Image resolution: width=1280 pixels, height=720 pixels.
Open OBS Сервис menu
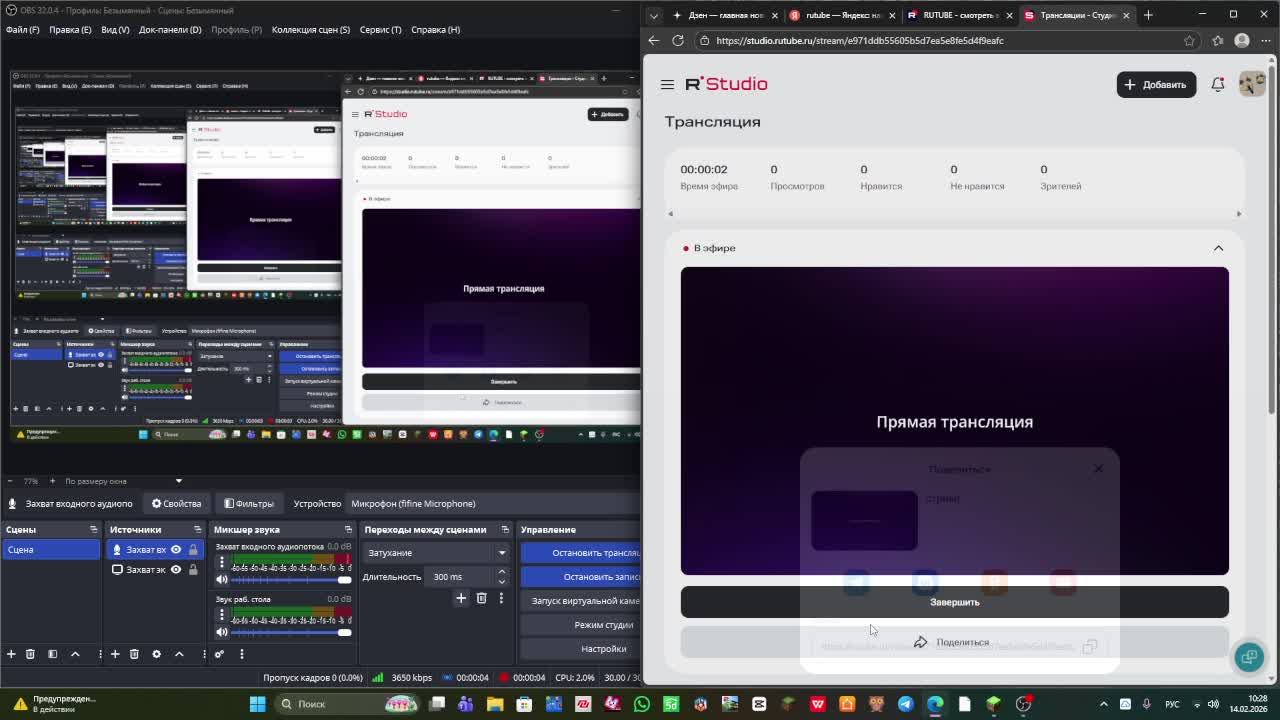380,30
